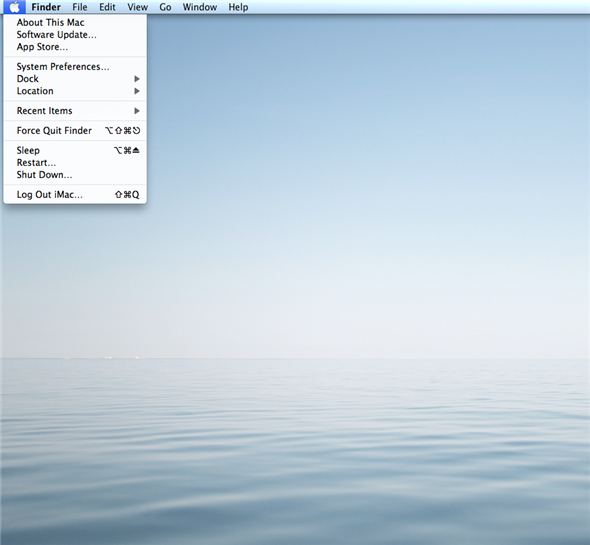
Task: Open the File menu
Action: point(80,7)
